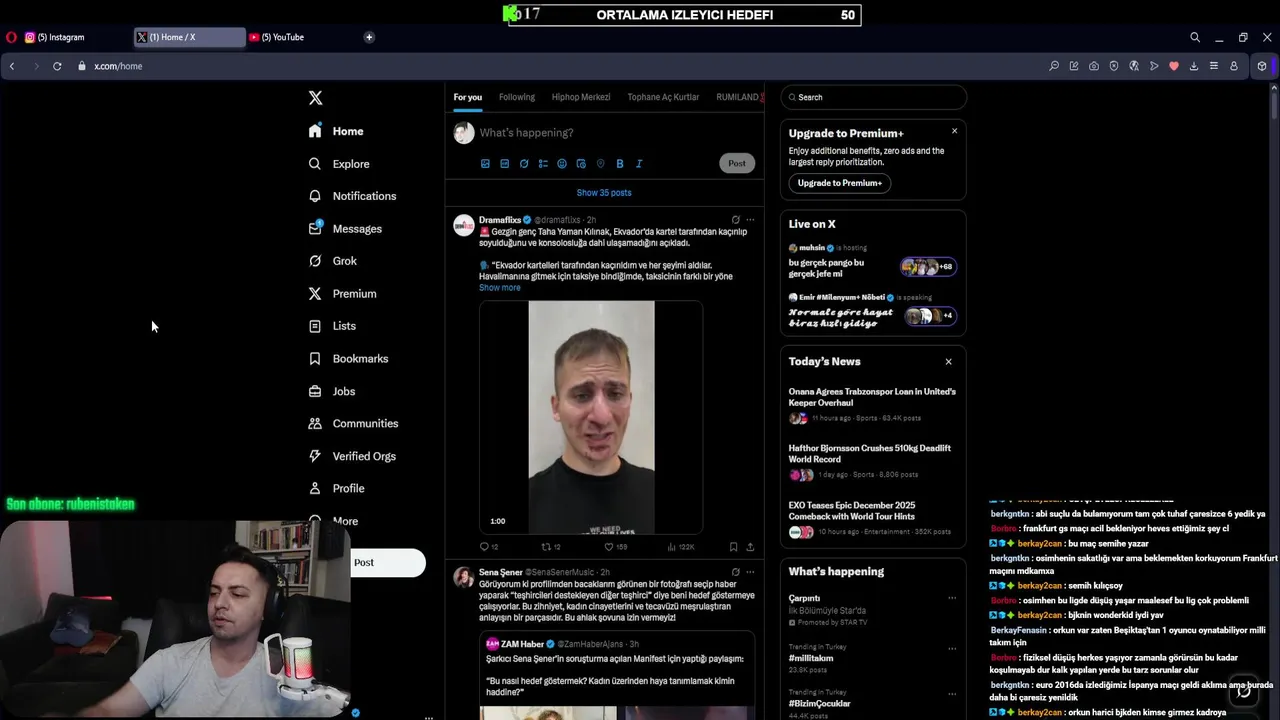Open Bookmarks from sidebar
Image resolution: width=1280 pixels, height=720 pixels.
click(348, 359)
